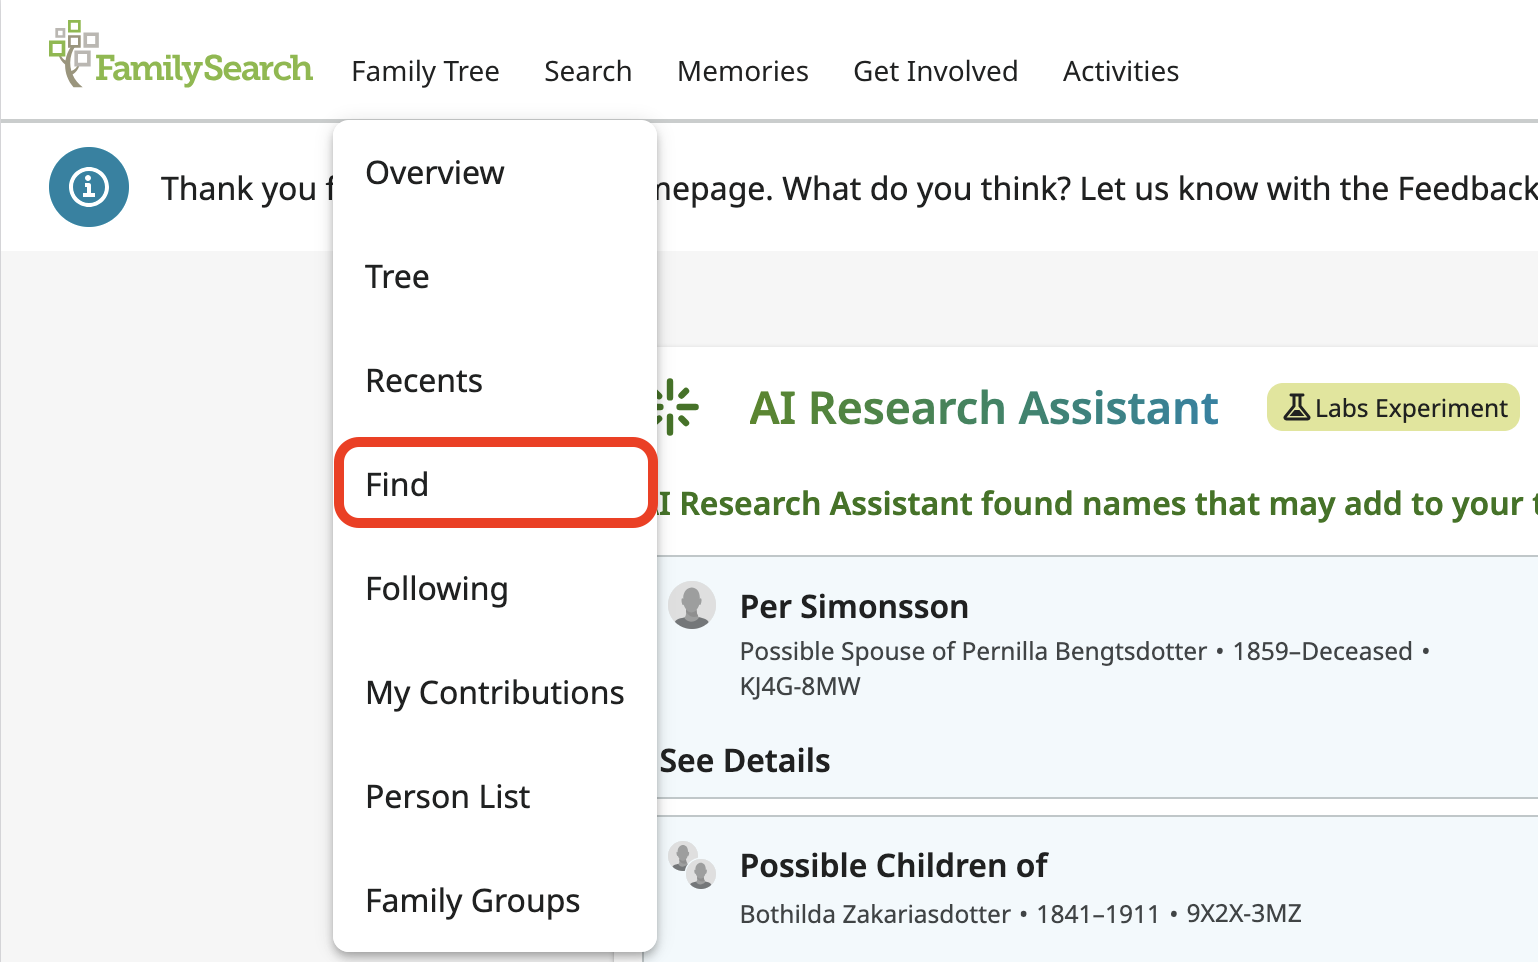
Task: Select Overview from the dropdown
Action: tap(435, 173)
